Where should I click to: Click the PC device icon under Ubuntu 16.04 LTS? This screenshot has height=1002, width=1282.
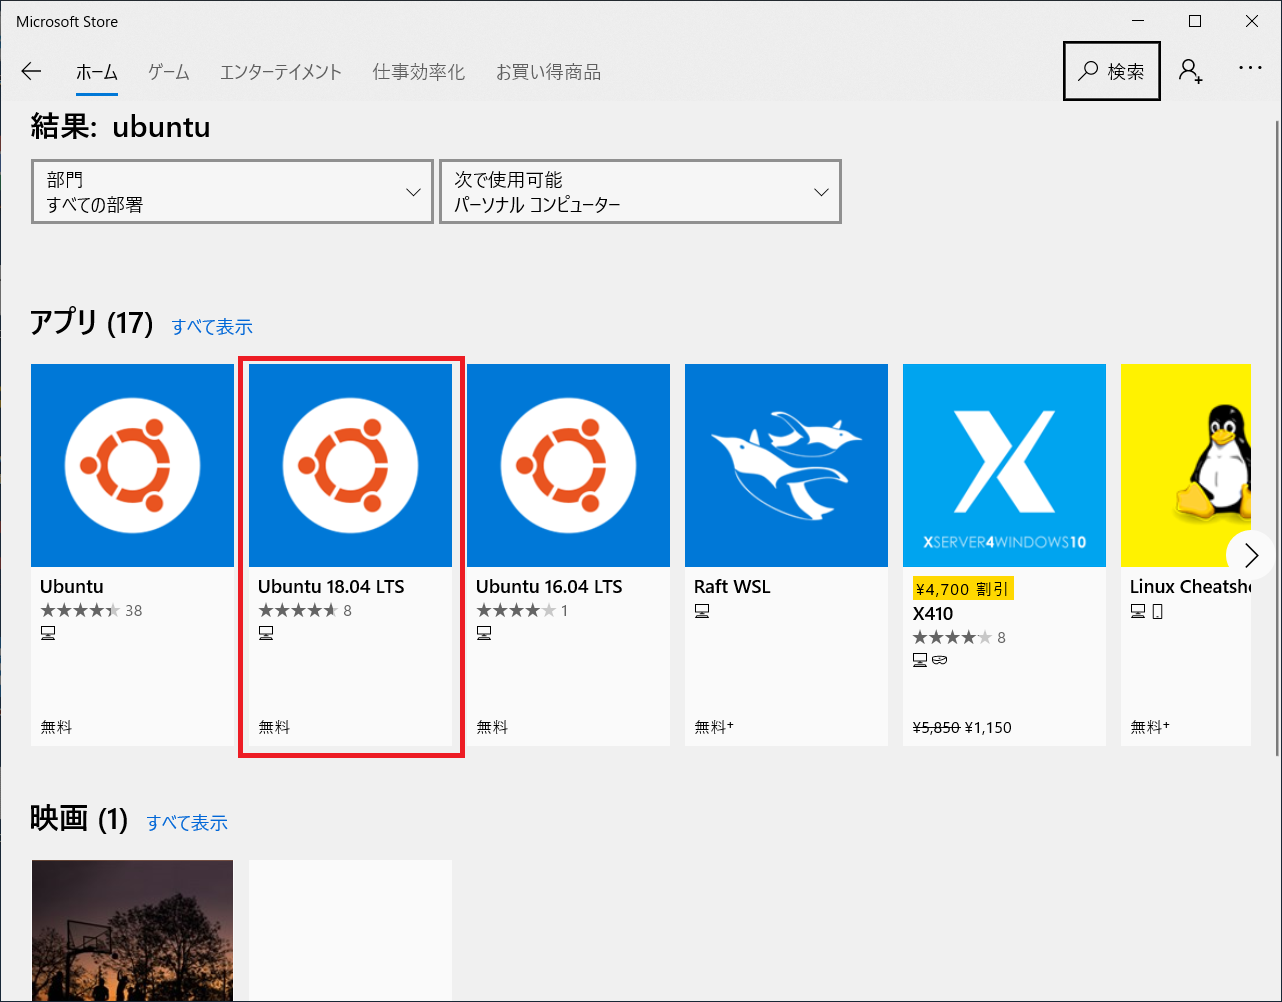click(x=484, y=633)
